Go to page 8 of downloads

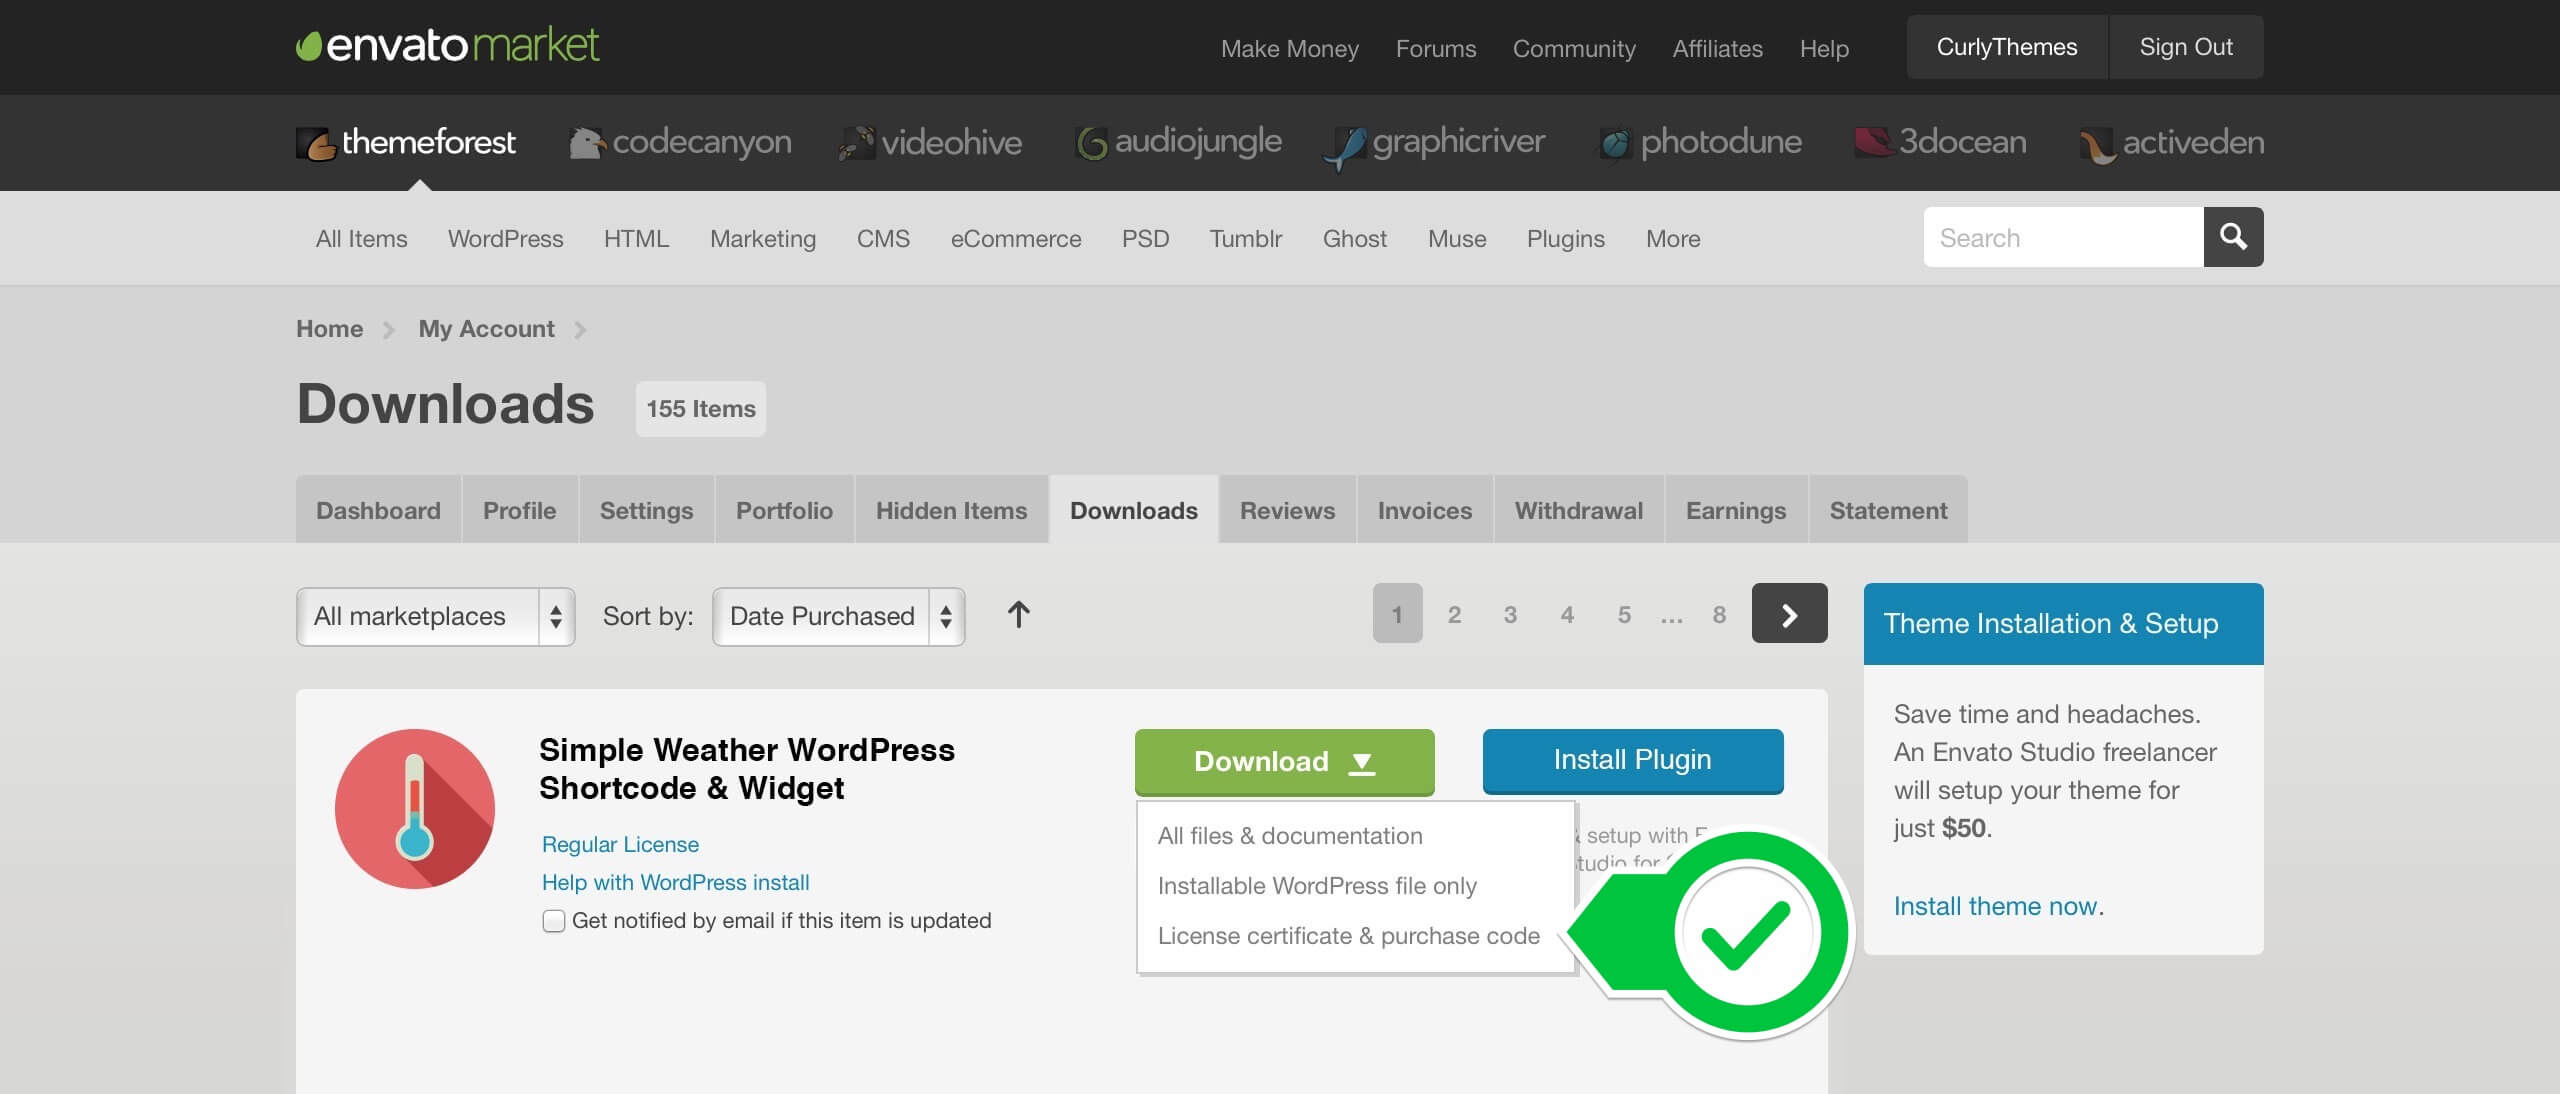[x=1719, y=614]
